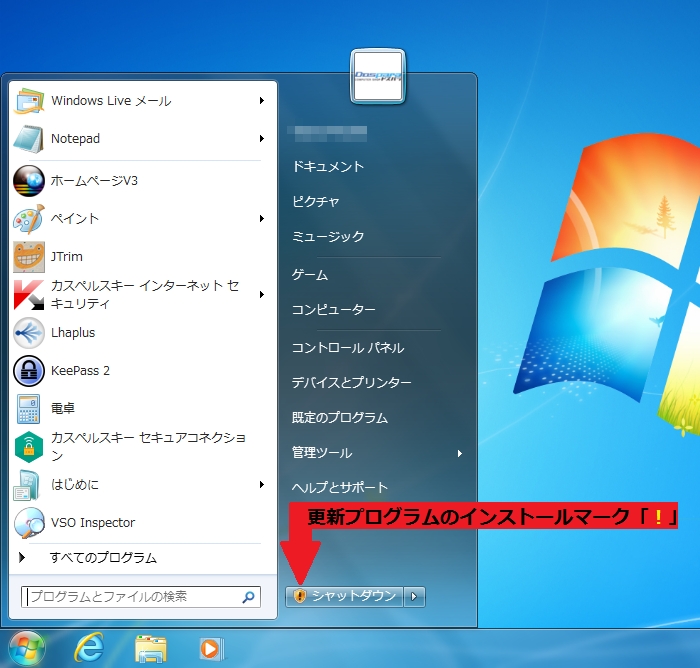
Task: Launch VSO Inspector disc icon
Action: pos(29,523)
